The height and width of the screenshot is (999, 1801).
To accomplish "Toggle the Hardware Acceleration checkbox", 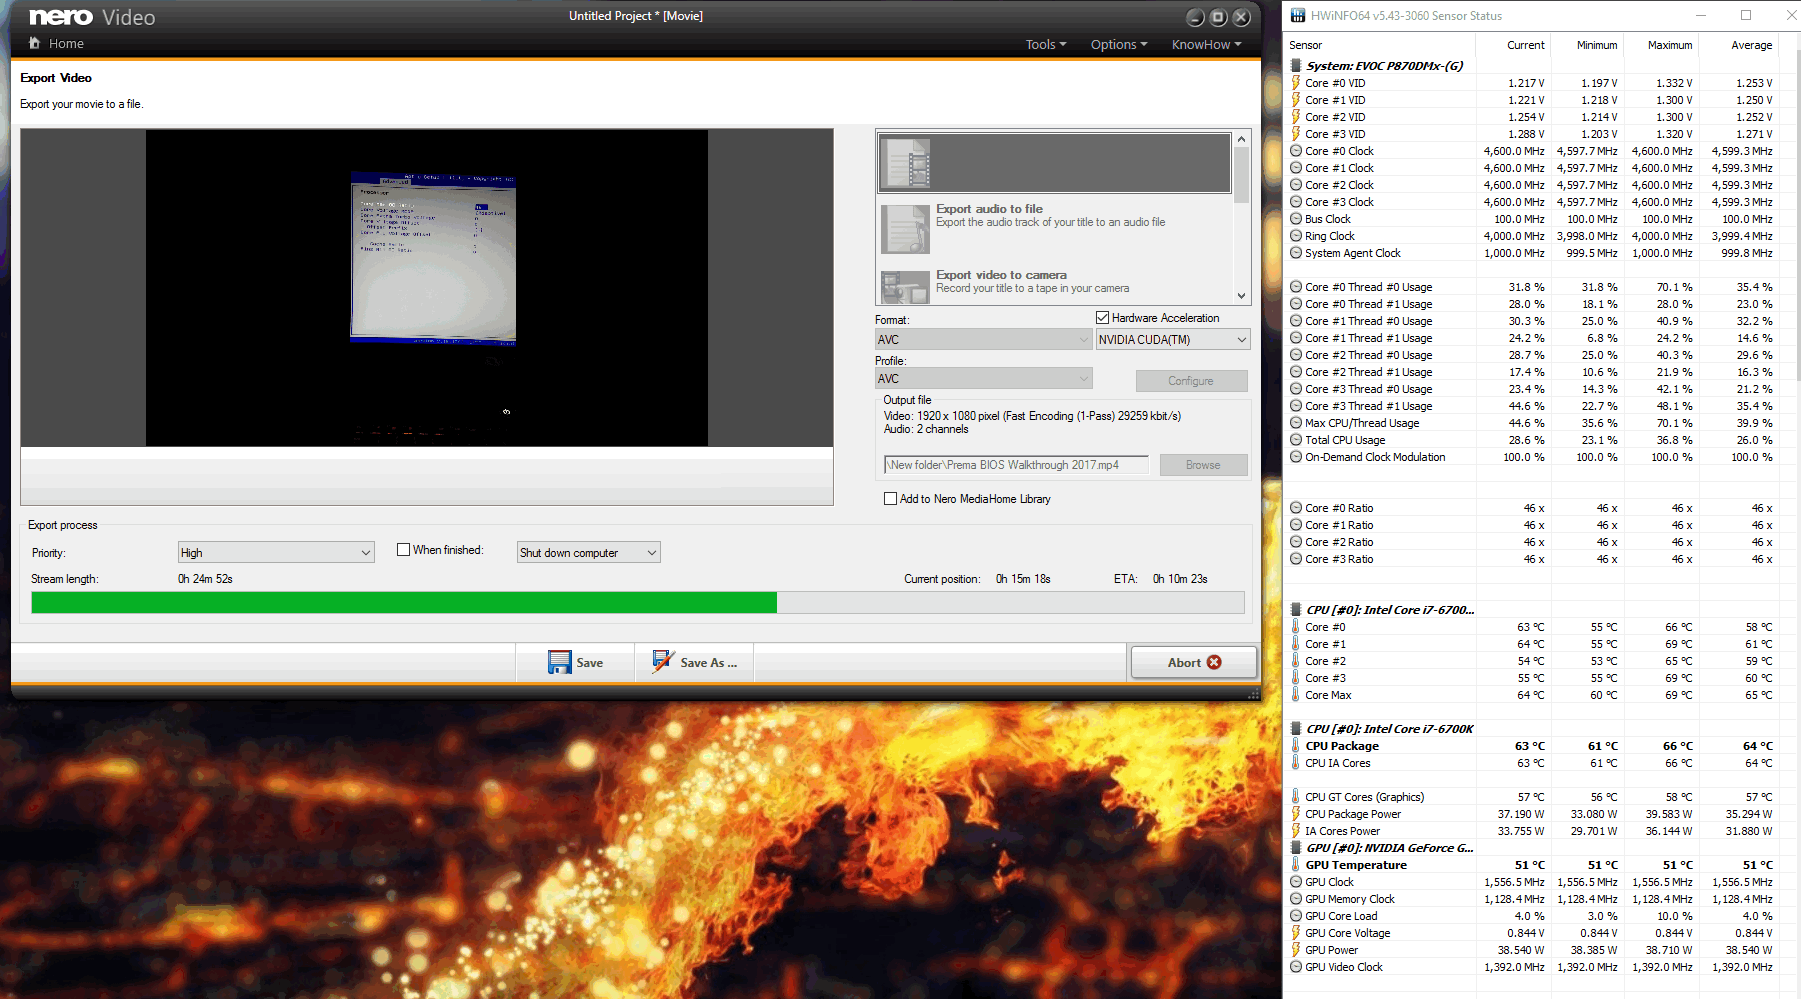I will click(x=1102, y=318).
